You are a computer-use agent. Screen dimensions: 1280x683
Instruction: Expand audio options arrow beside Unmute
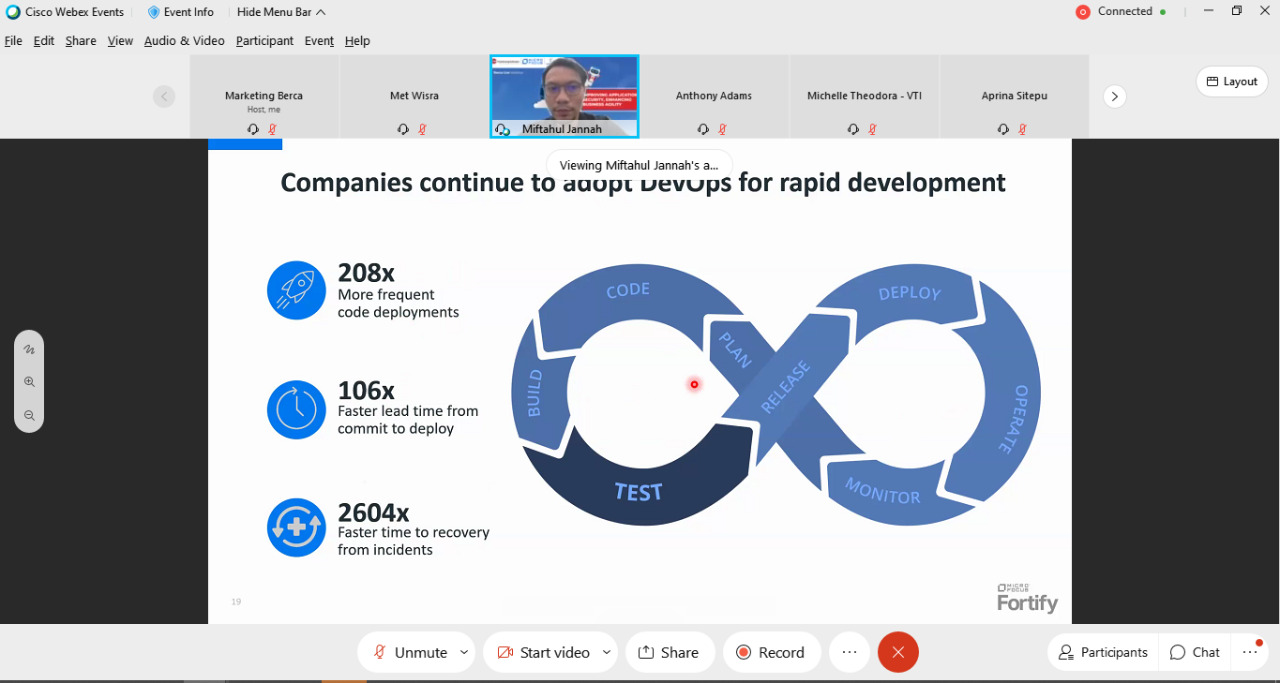coord(464,652)
